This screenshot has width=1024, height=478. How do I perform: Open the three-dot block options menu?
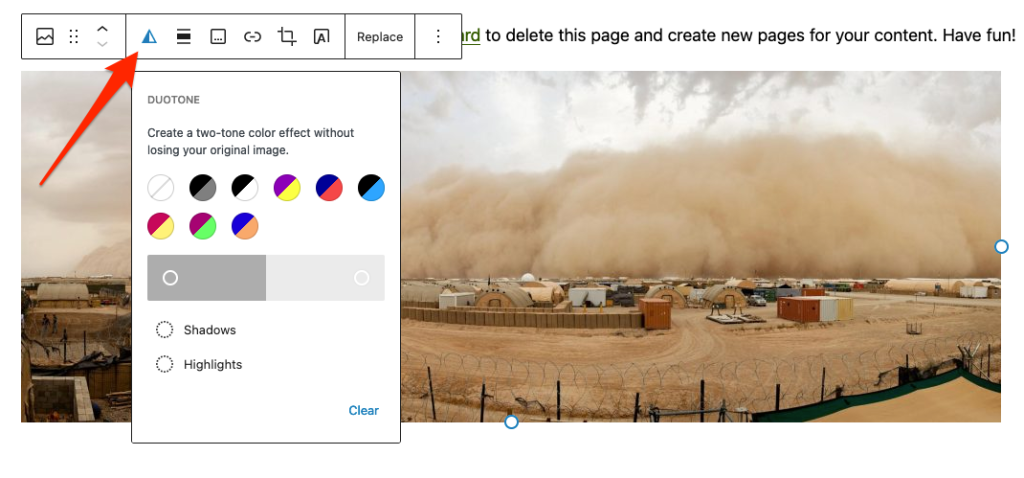[x=438, y=37]
